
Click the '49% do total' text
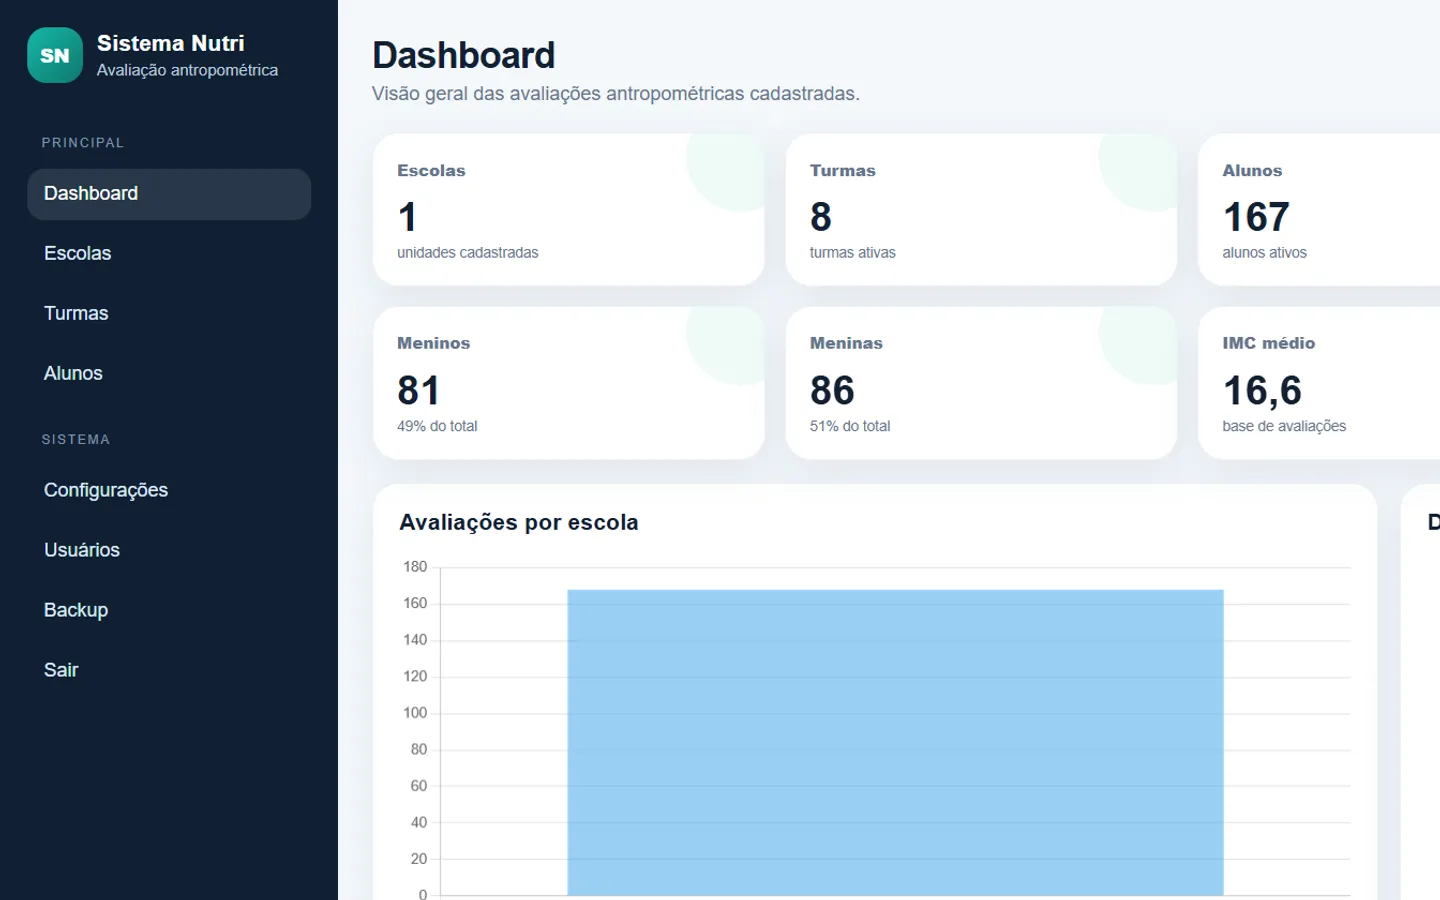click(437, 426)
